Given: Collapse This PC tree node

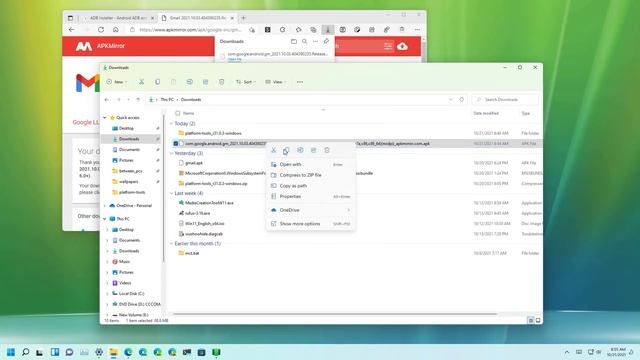Looking at the screenshot, I should pos(105,219).
